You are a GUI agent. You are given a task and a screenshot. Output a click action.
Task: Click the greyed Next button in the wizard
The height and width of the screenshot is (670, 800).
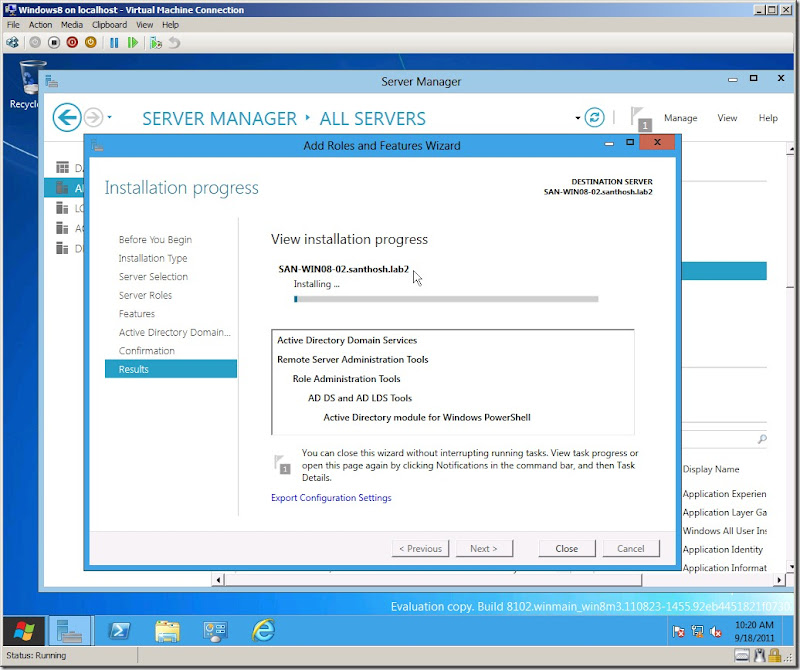[x=484, y=549]
